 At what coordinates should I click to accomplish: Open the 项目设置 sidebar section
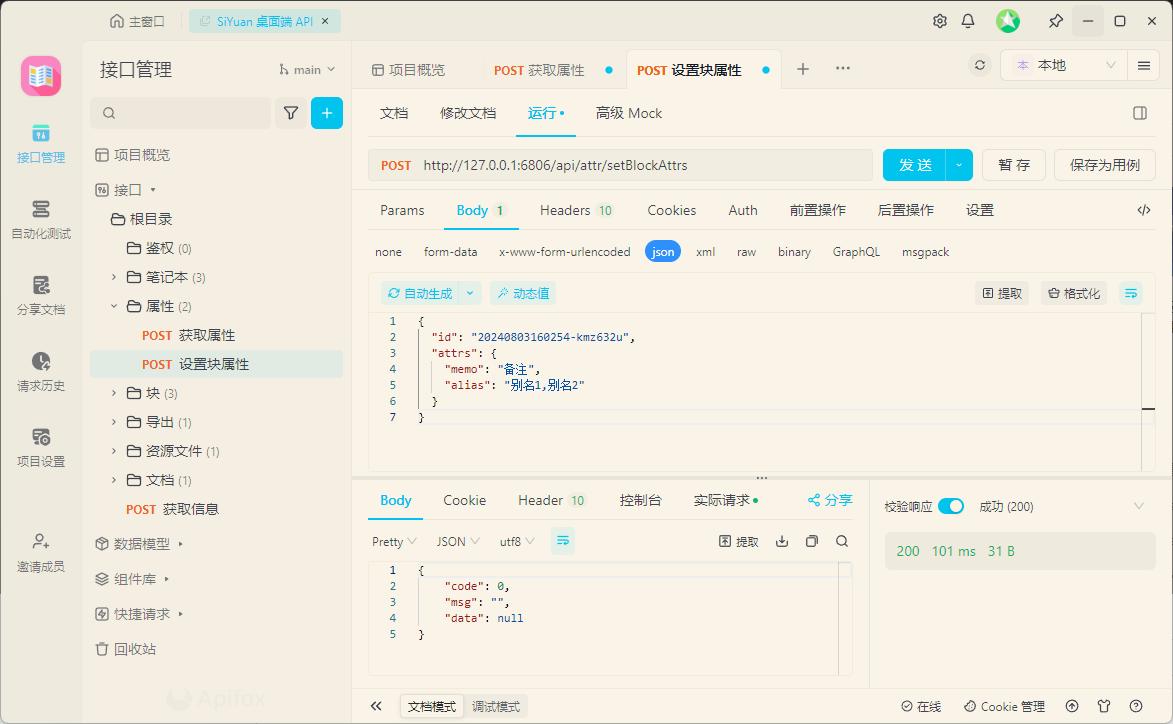click(x=40, y=448)
